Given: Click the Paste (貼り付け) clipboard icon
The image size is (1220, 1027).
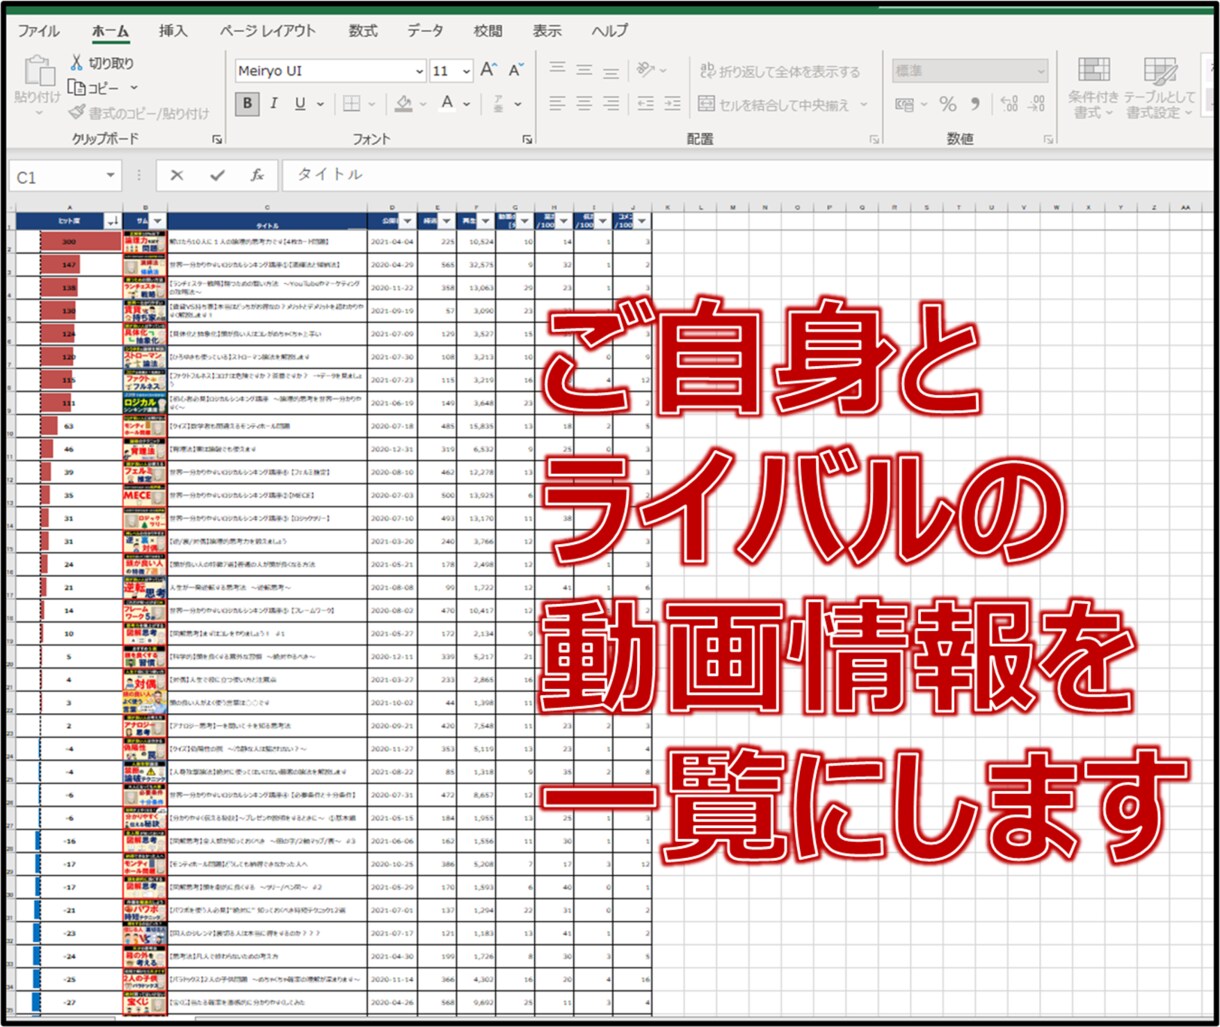Looking at the screenshot, I should pyautogui.click(x=38, y=72).
